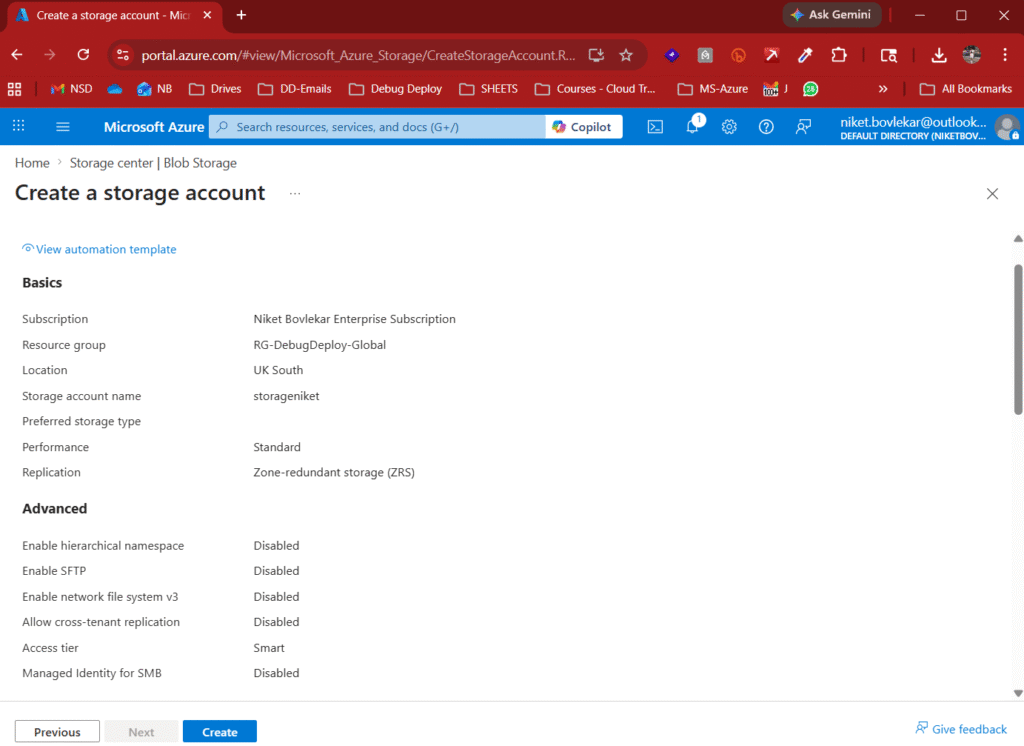The width and height of the screenshot is (1024, 746).
Task: Click the header feedback icon
Action: [x=803, y=127]
